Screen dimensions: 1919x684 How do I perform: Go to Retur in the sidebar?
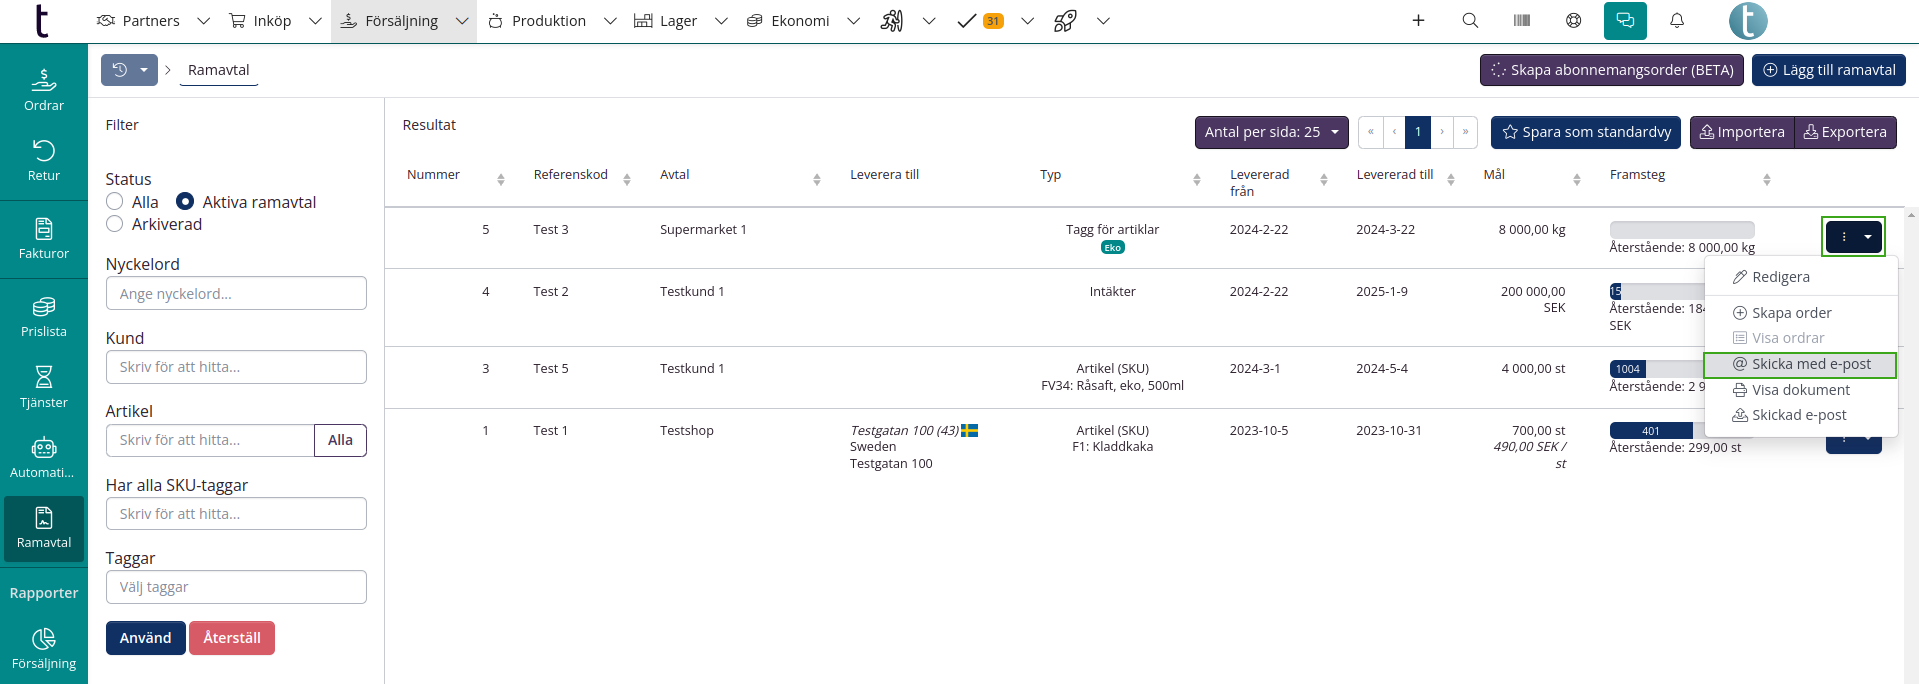[x=44, y=160]
